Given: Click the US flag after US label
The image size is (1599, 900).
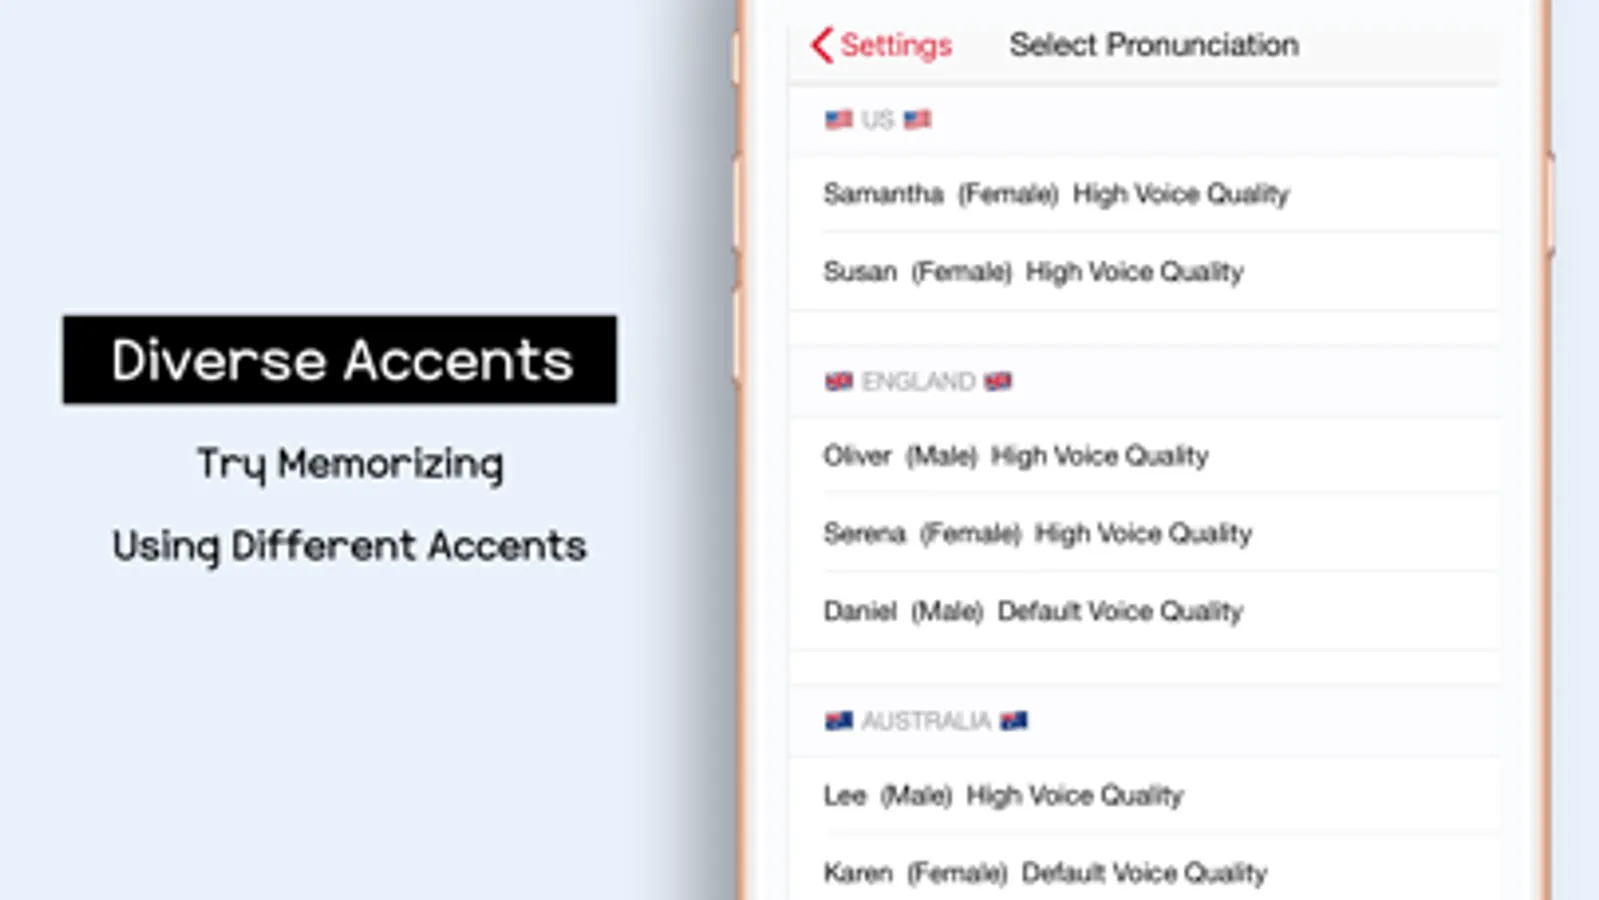Looking at the screenshot, I should [917, 120].
